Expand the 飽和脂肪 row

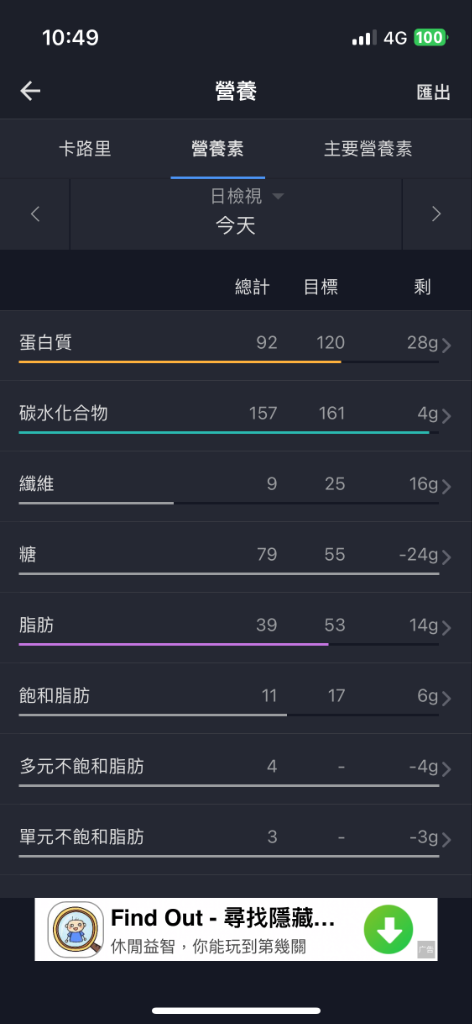click(236, 698)
